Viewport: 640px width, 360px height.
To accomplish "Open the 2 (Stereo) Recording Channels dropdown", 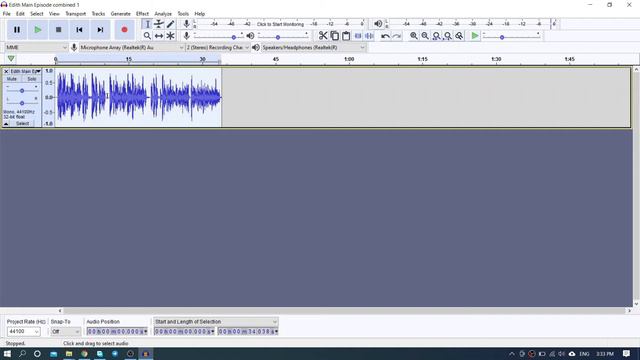I will pos(218,47).
